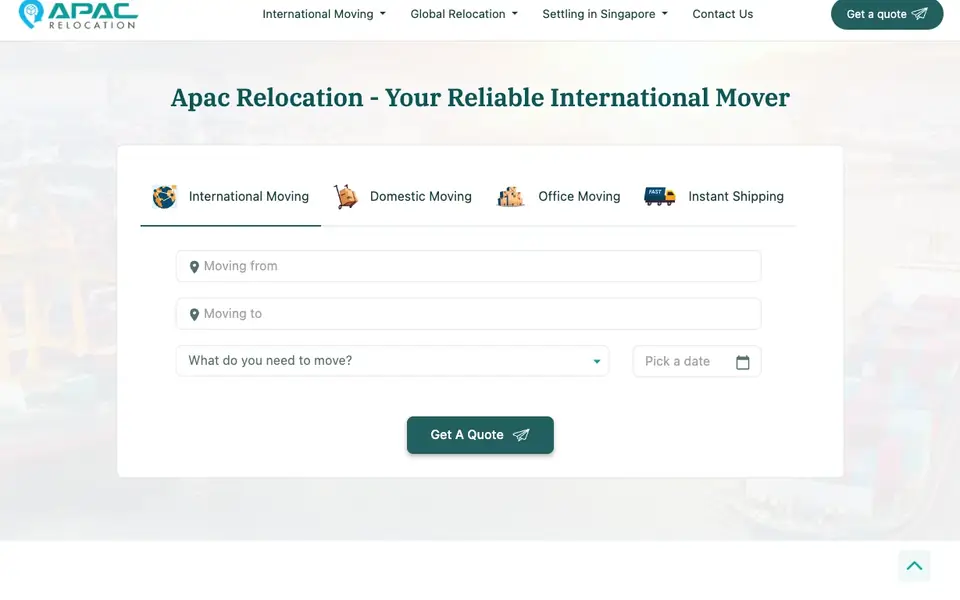Click the paper plane icon in Get A Quote
The image size is (960, 600).
[521, 435]
